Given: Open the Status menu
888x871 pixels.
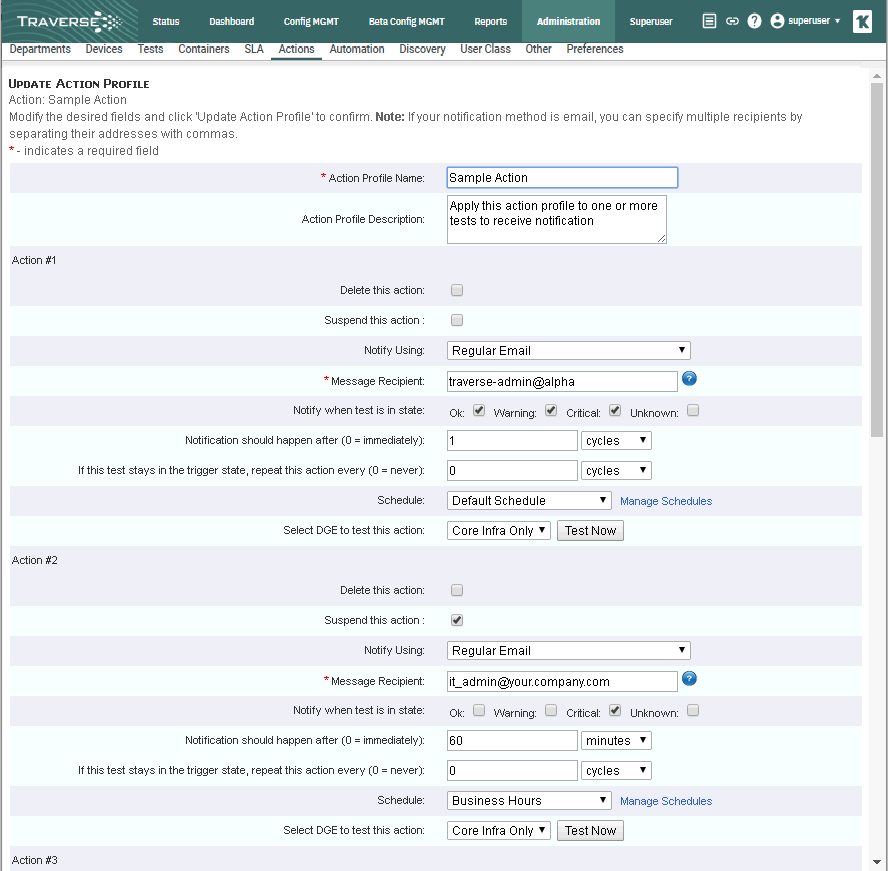Looking at the screenshot, I should pos(166,22).
